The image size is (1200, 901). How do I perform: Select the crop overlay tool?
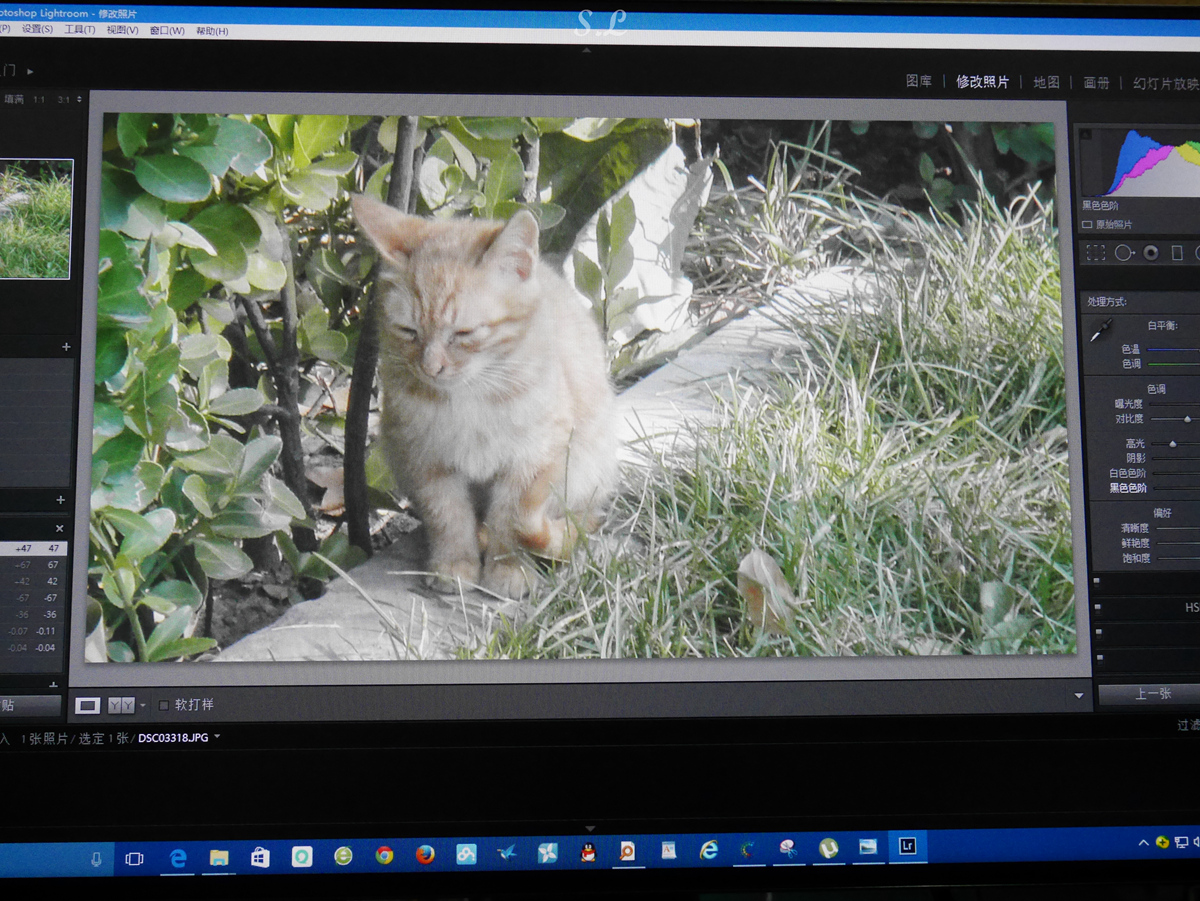[x=1096, y=253]
